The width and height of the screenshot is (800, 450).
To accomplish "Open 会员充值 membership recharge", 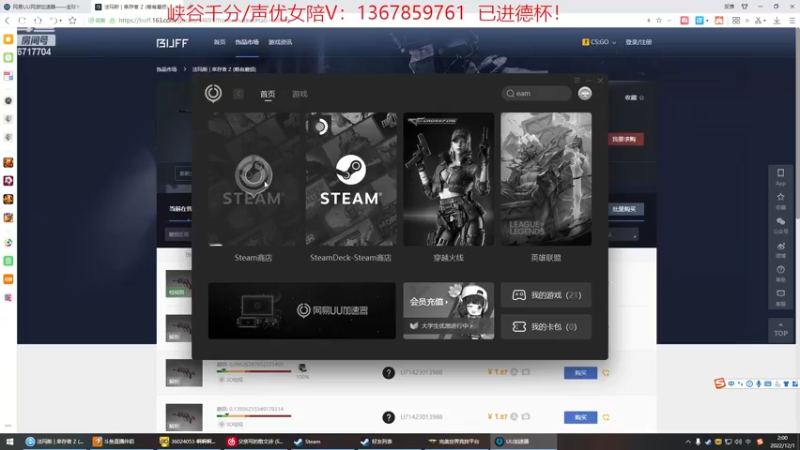I will (x=429, y=302).
